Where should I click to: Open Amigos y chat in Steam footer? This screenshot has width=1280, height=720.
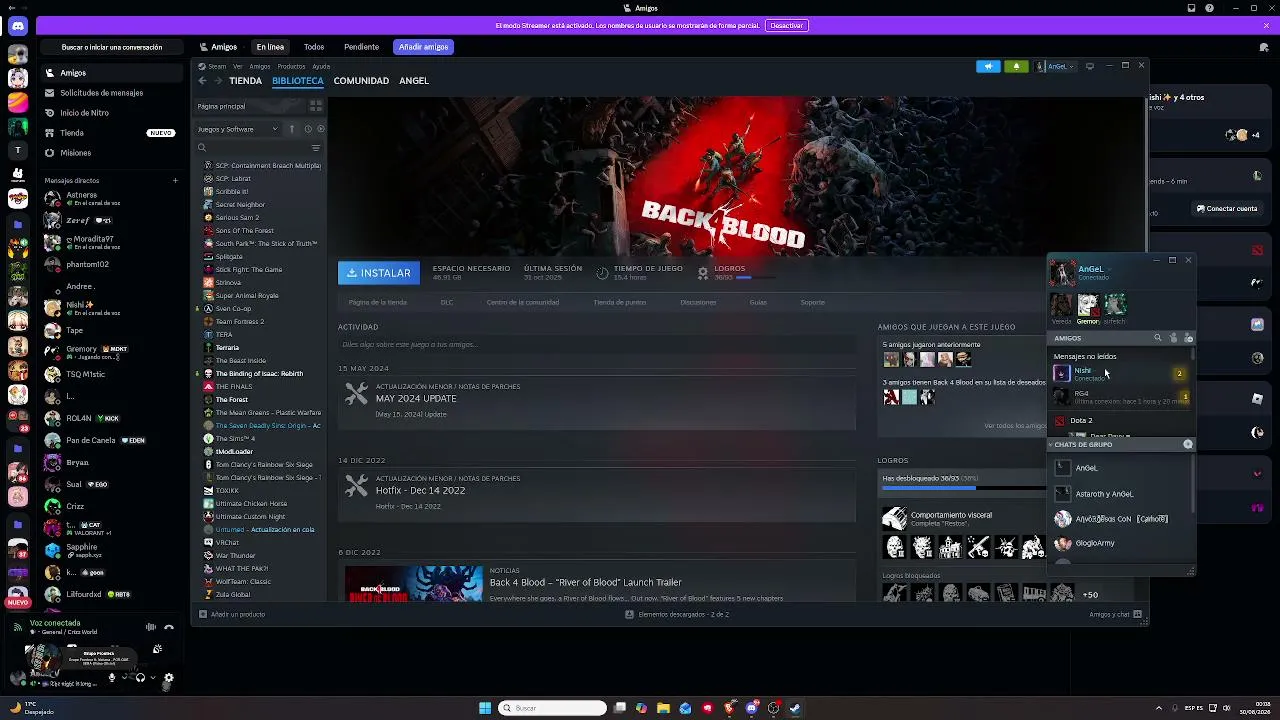[1115, 614]
